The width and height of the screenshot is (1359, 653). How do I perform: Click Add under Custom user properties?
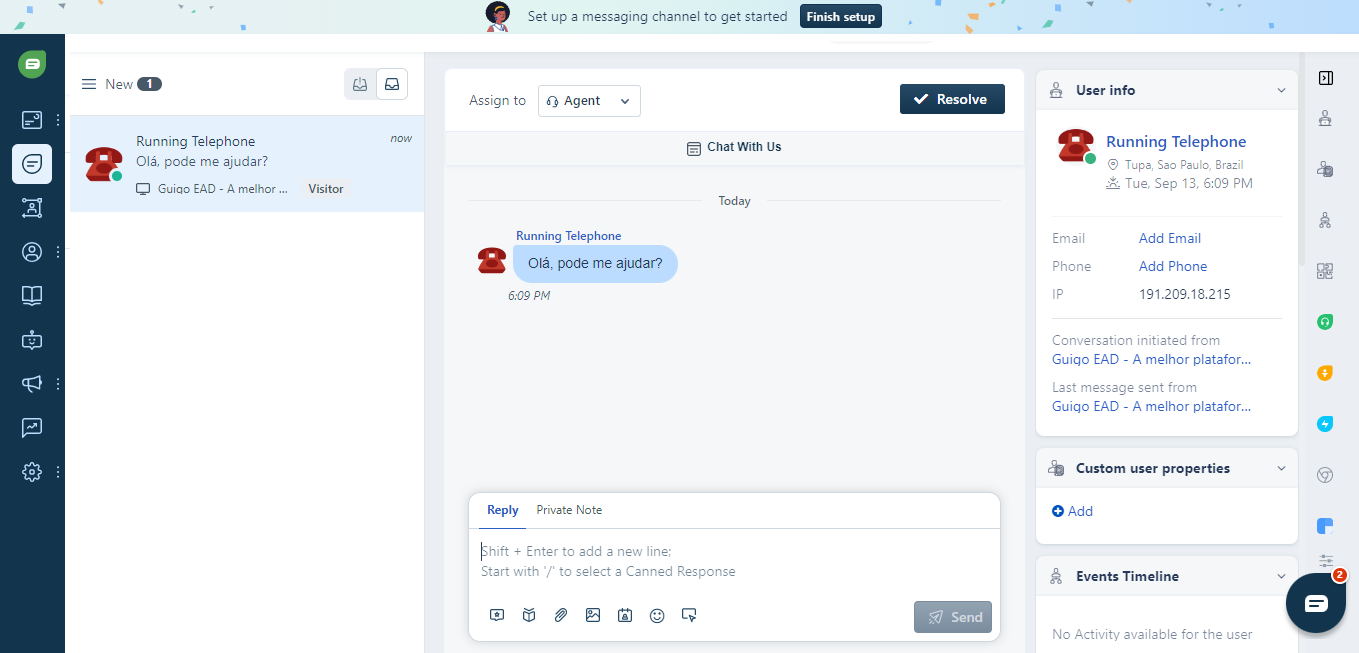coord(1073,511)
